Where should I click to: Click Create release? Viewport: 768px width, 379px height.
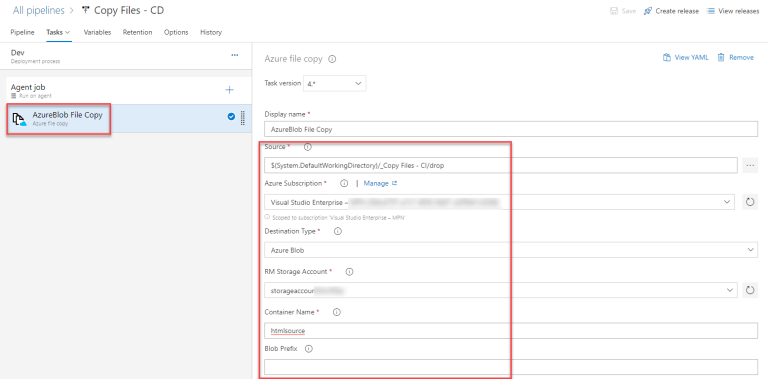coord(671,11)
